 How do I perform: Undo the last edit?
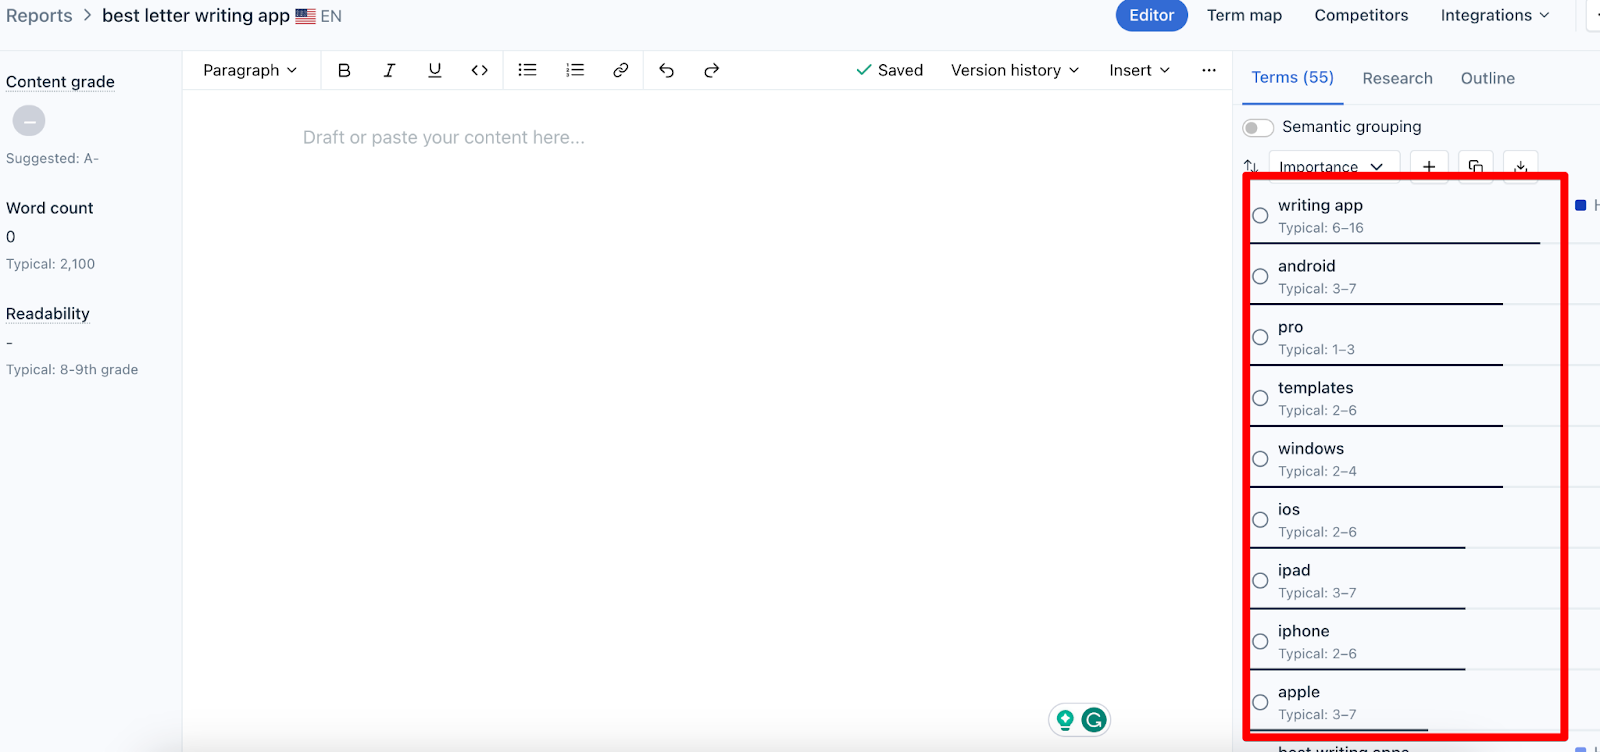pyautogui.click(x=666, y=70)
